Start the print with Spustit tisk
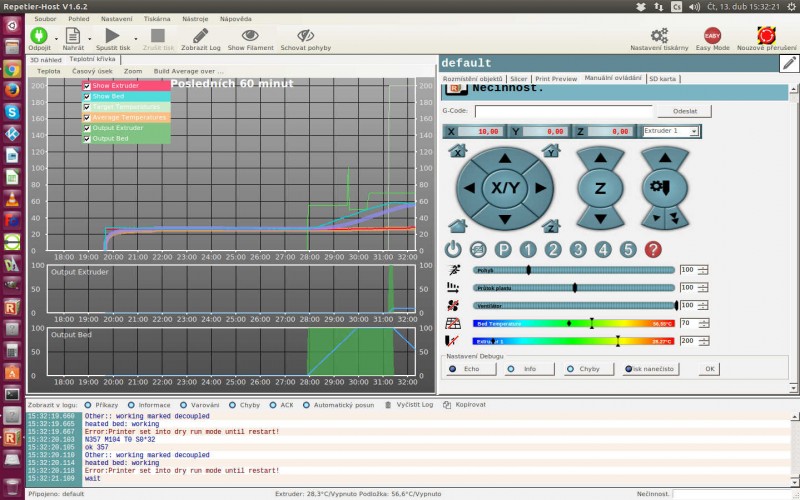Screen dimensions: 800x500 pos(112,36)
